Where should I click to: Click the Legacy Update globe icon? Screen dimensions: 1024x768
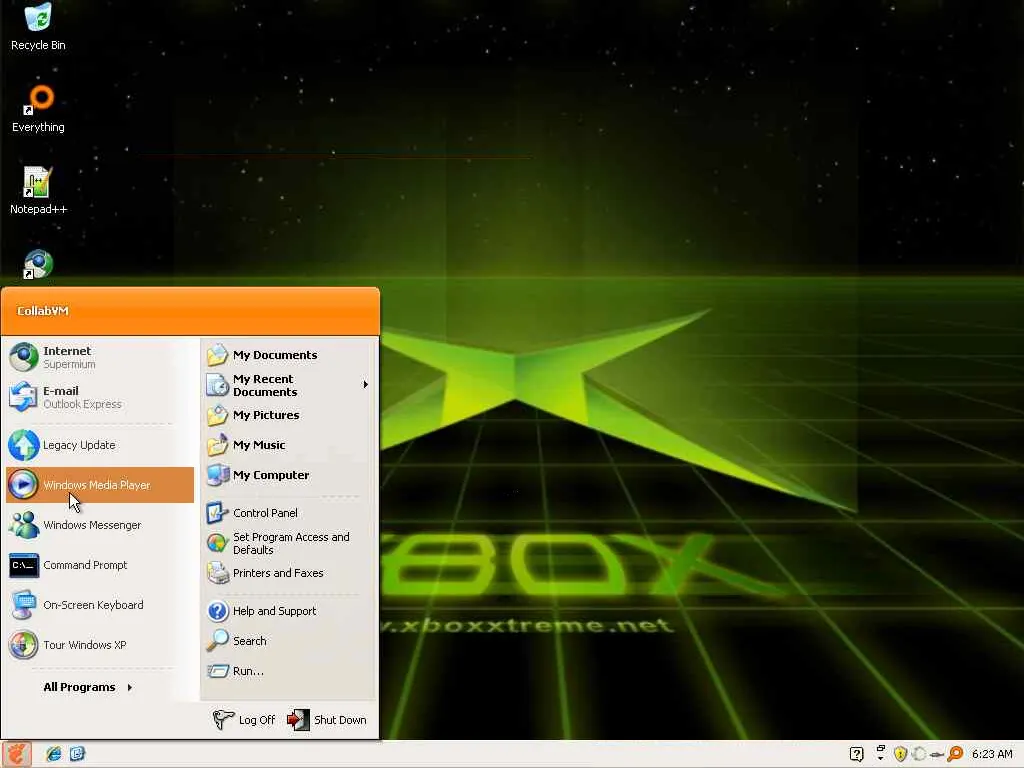pos(24,445)
